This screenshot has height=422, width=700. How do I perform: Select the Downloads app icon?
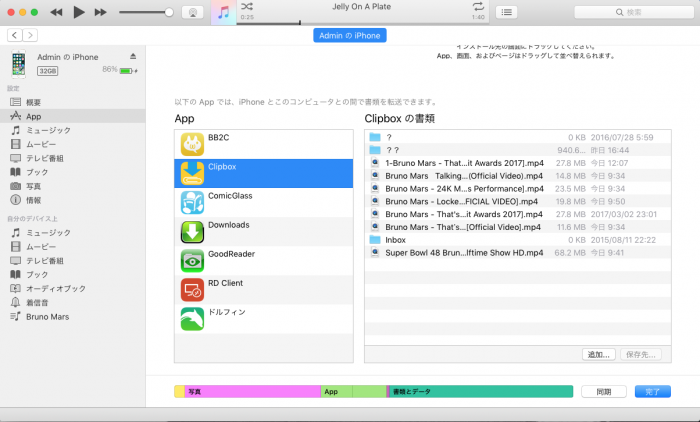point(192,232)
